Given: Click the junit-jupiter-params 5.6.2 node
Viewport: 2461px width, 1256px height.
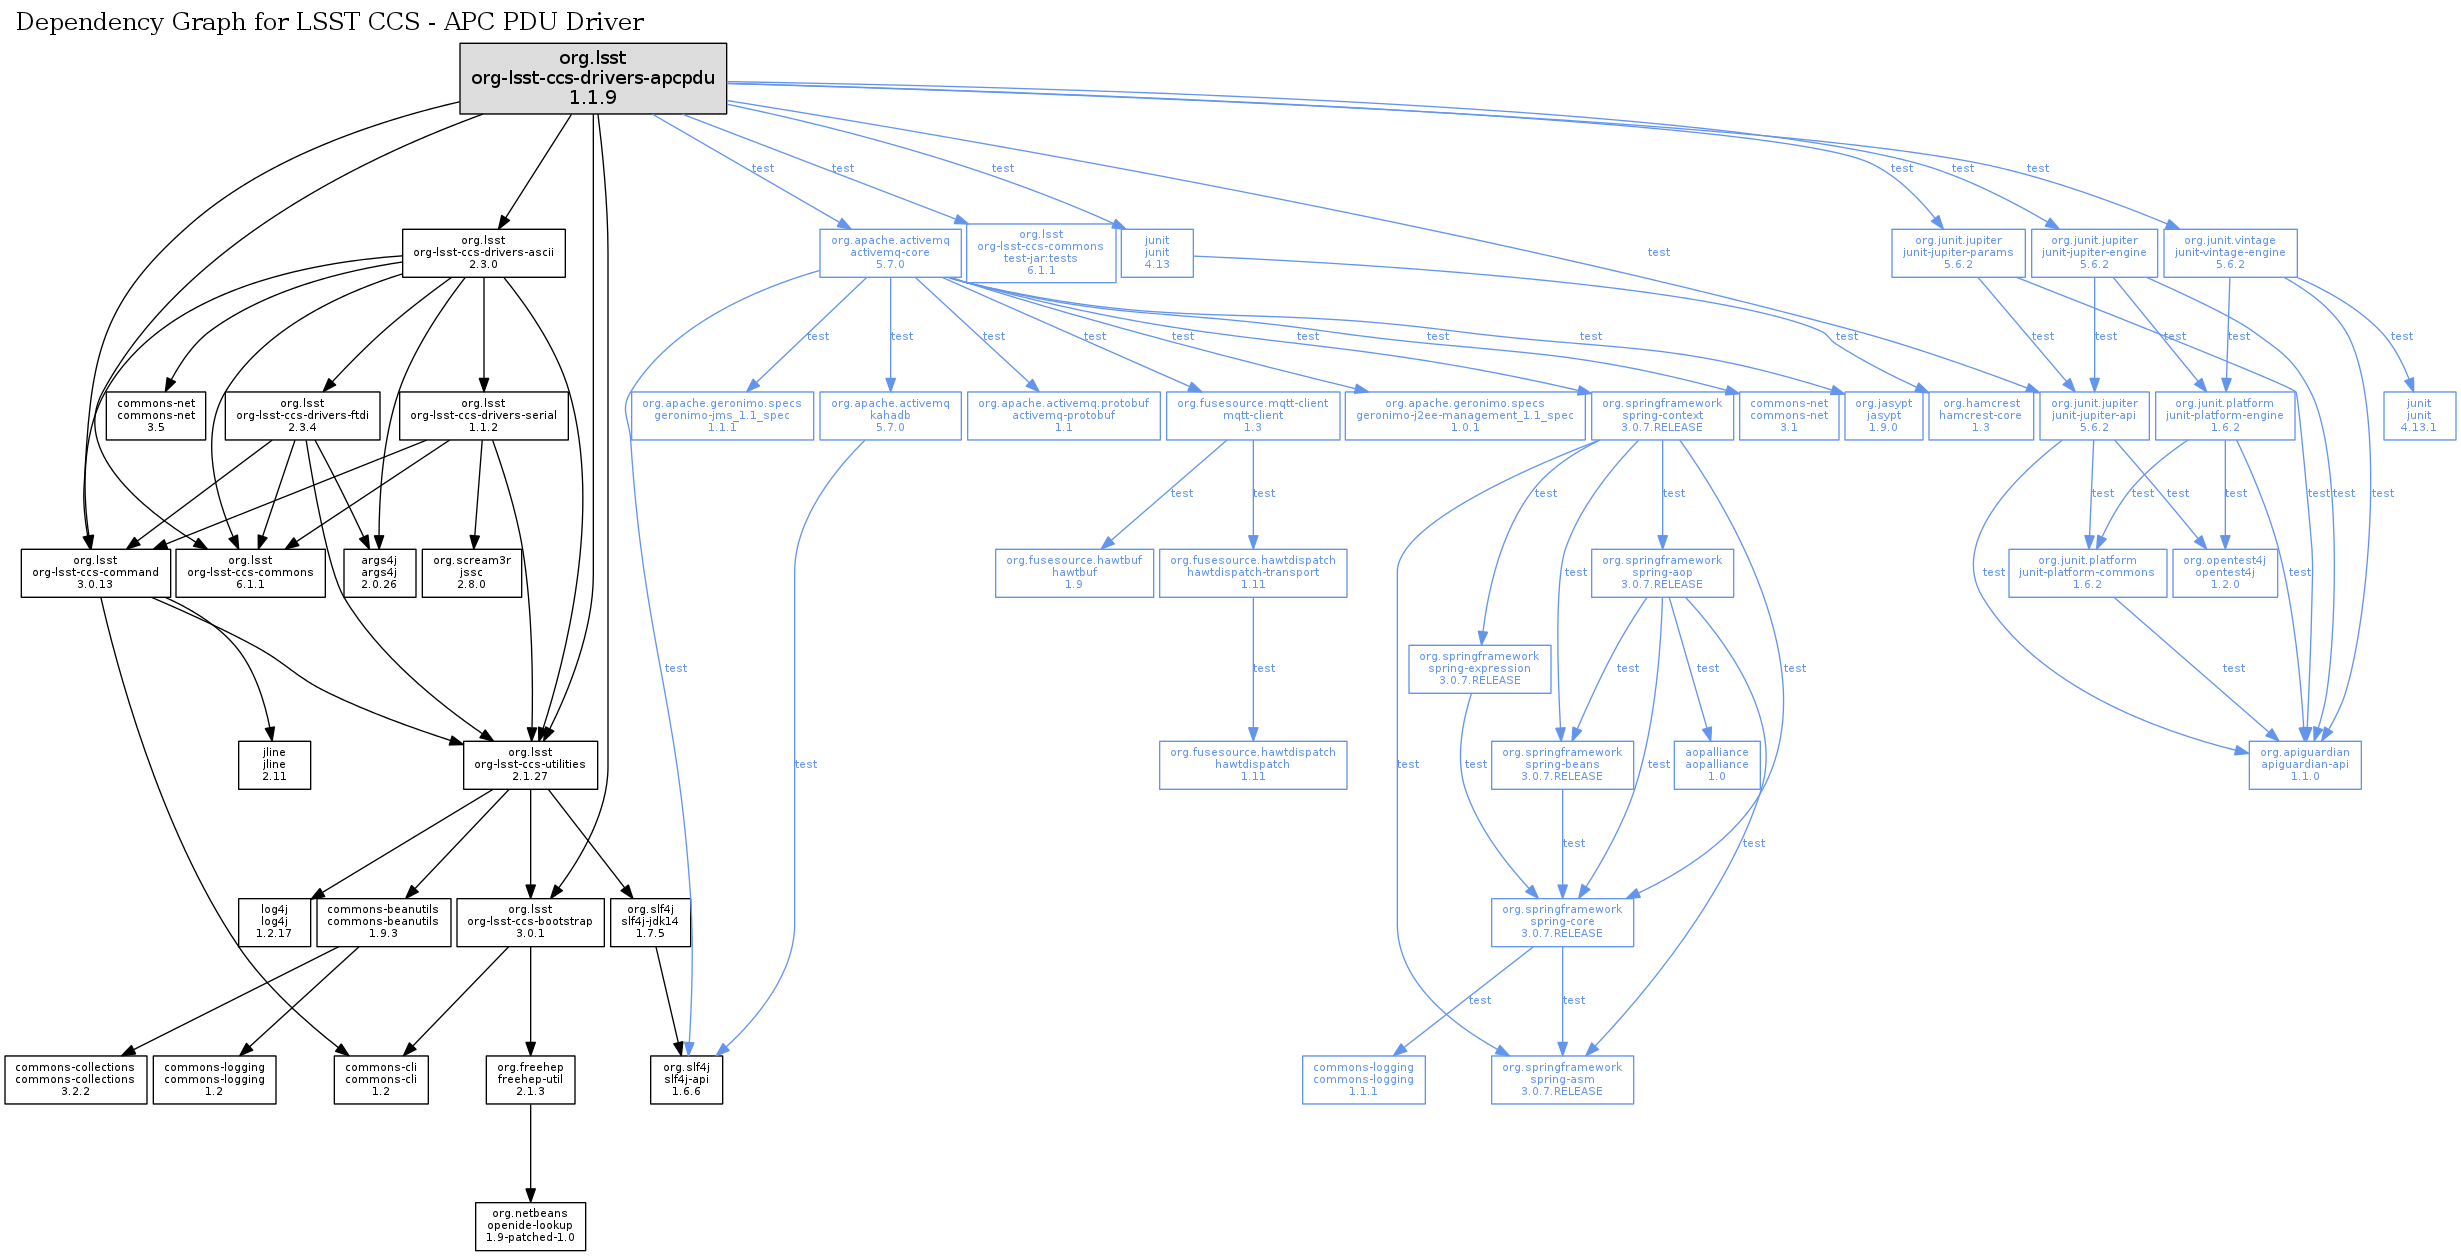Looking at the screenshot, I should (1958, 253).
